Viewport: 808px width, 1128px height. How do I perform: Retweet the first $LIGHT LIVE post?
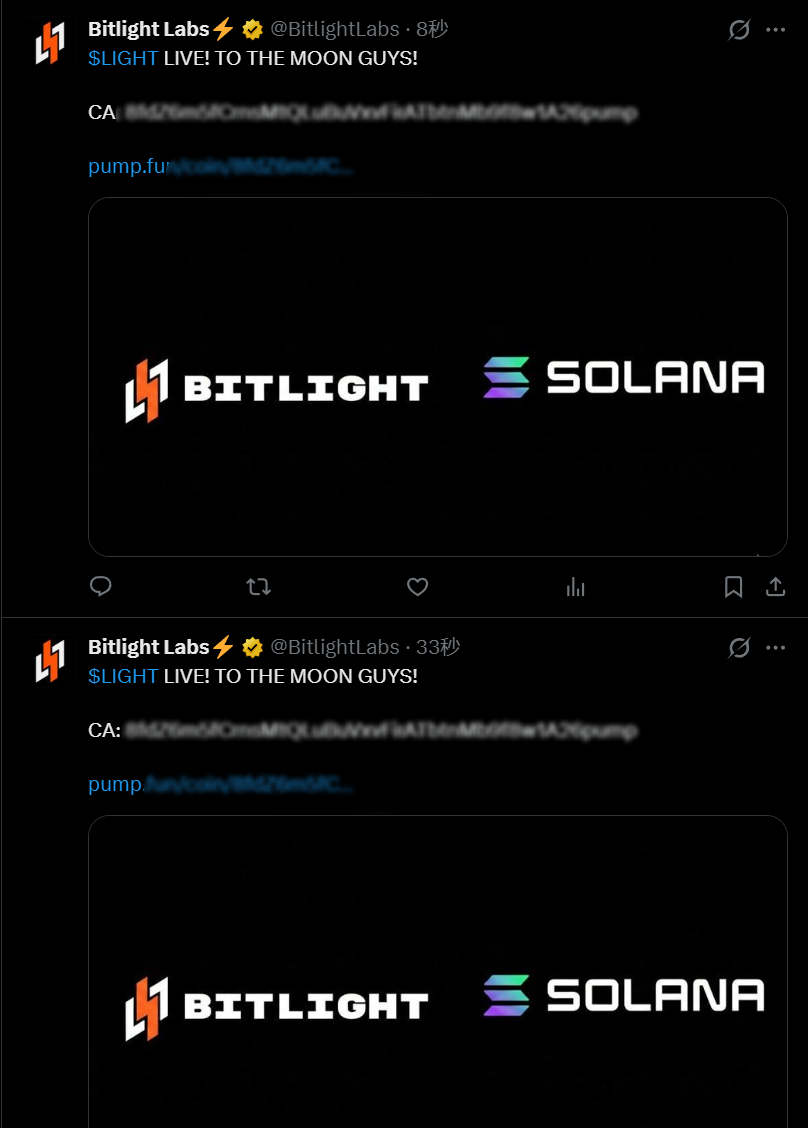pyautogui.click(x=259, y=587)
